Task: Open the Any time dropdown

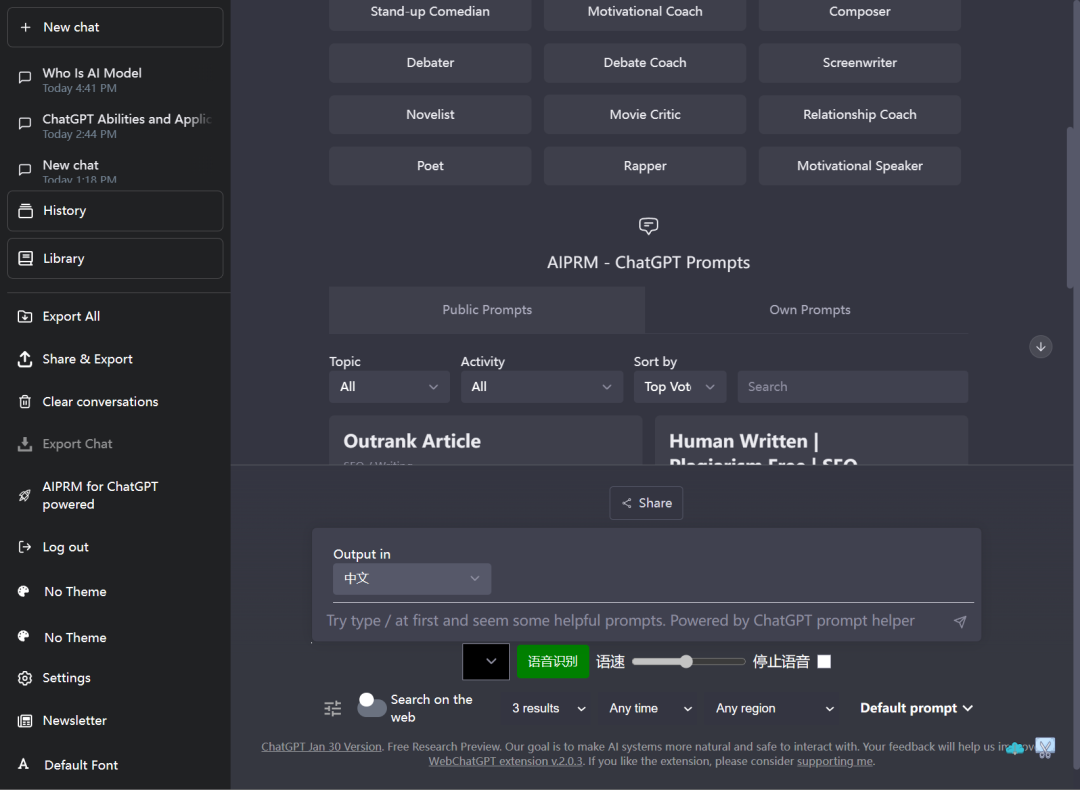Action: (650, 709)
